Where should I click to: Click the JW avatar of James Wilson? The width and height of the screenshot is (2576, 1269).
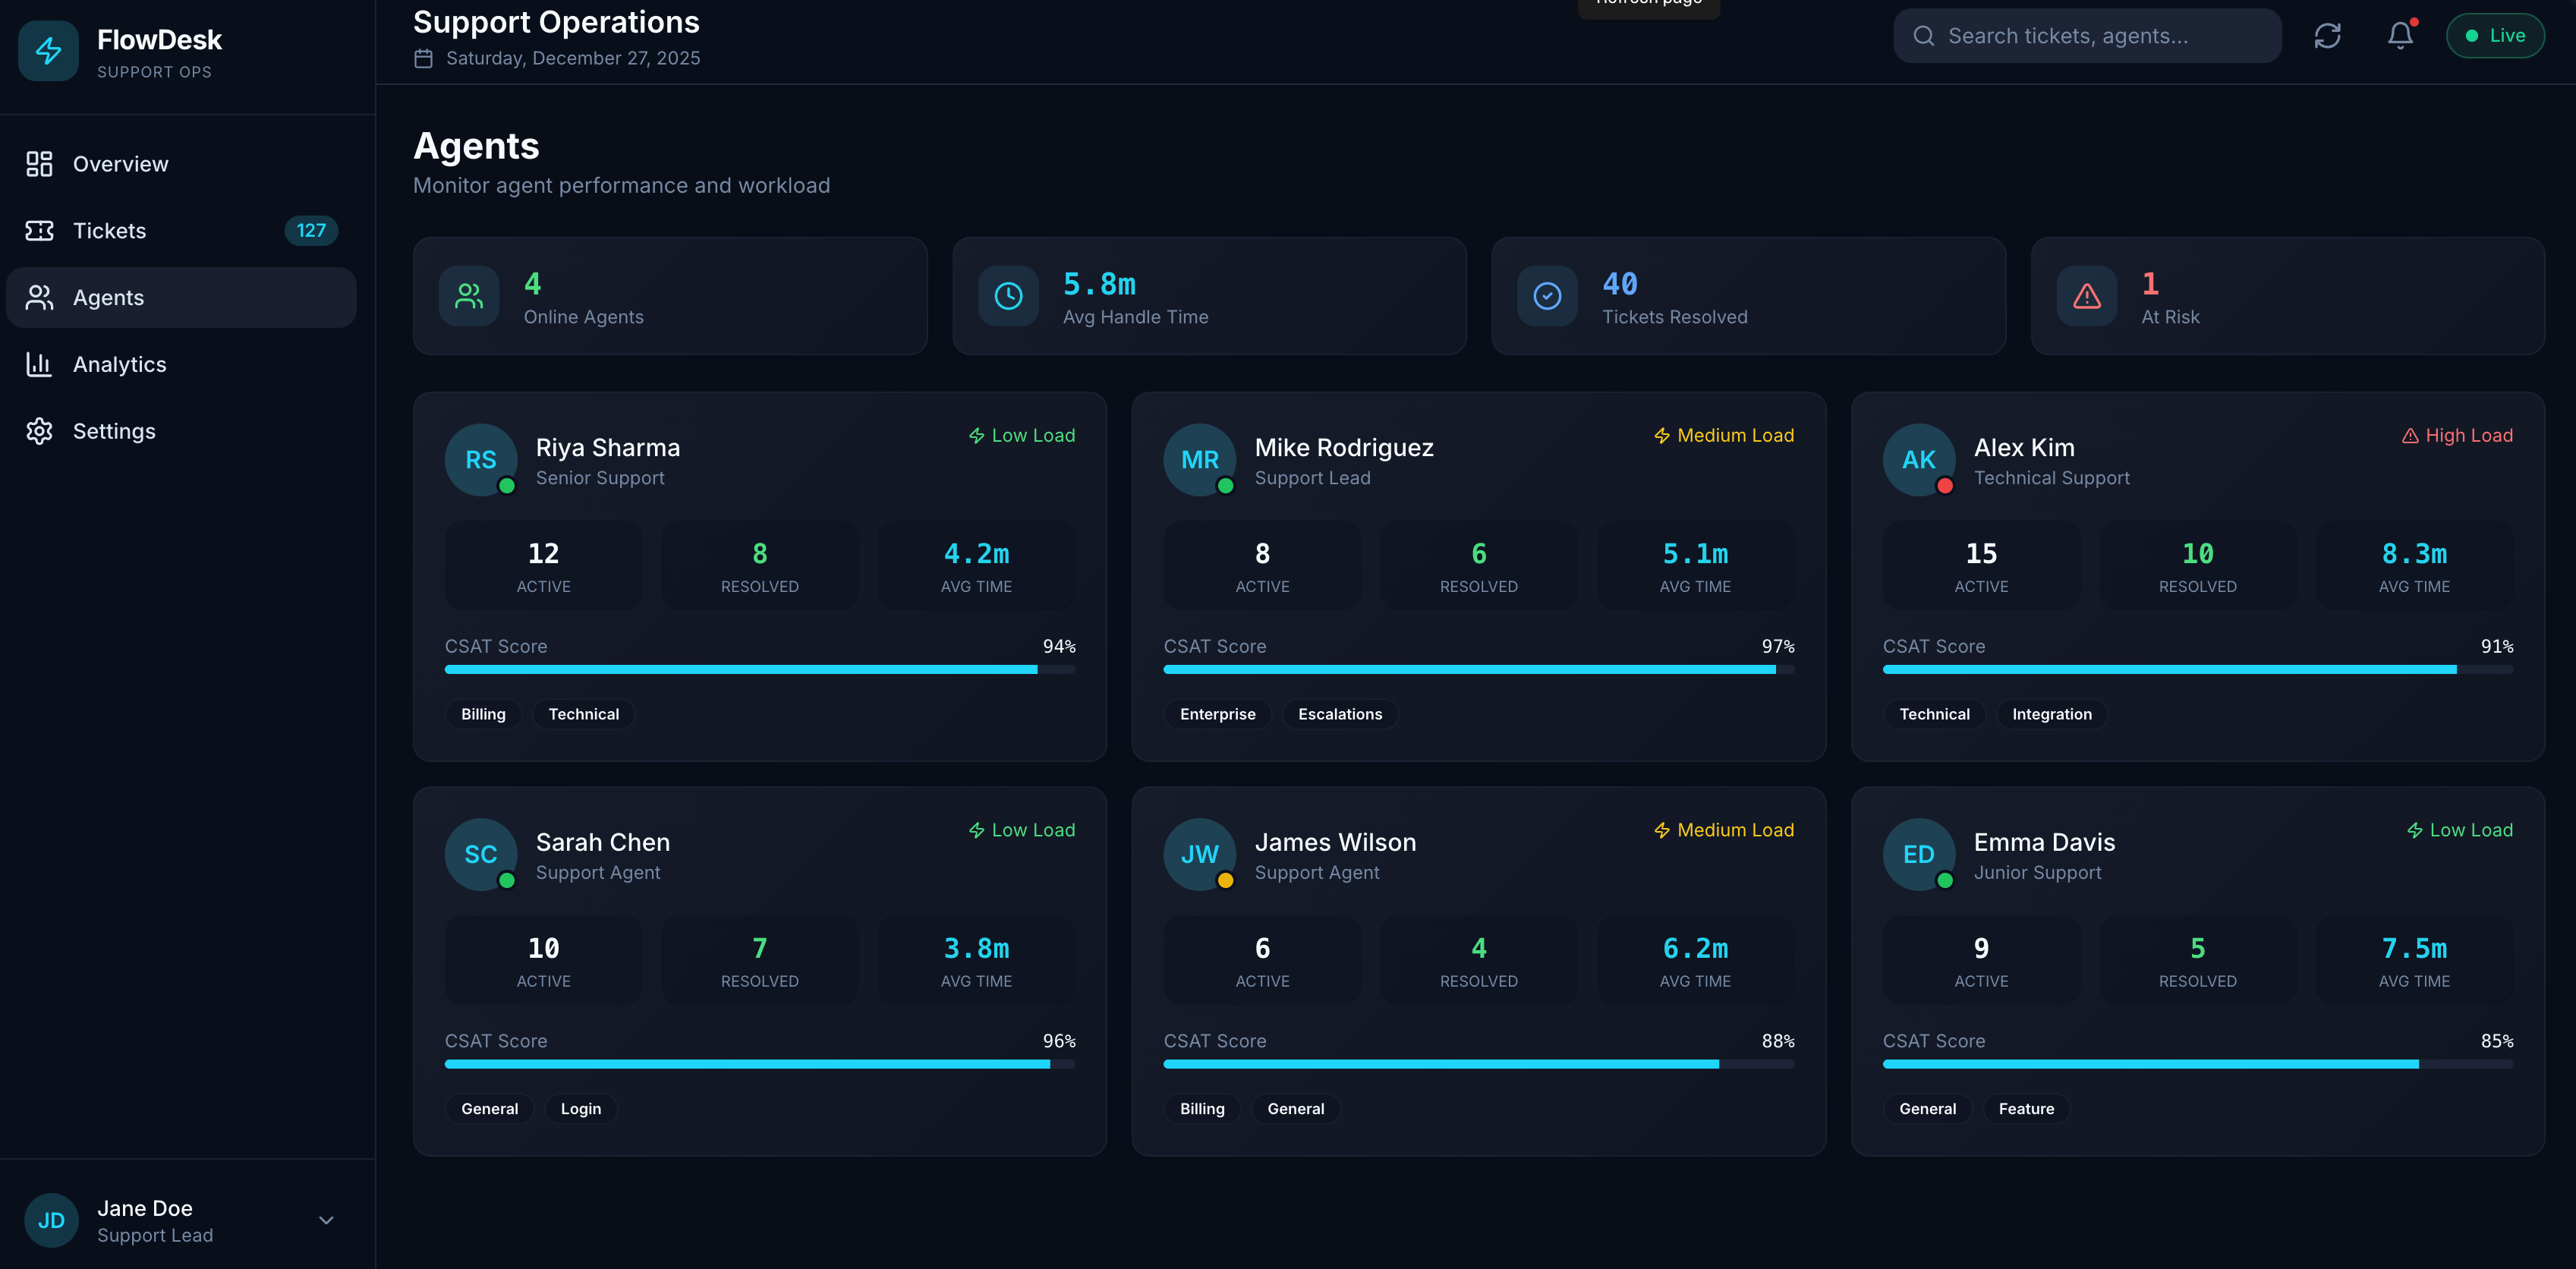click(x=1200, y=855)
